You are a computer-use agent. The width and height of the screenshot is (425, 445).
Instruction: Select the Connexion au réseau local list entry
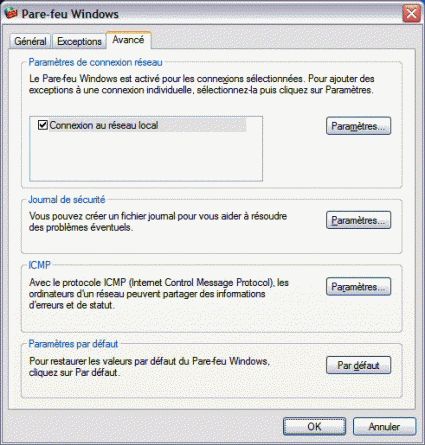click(103, 125)
